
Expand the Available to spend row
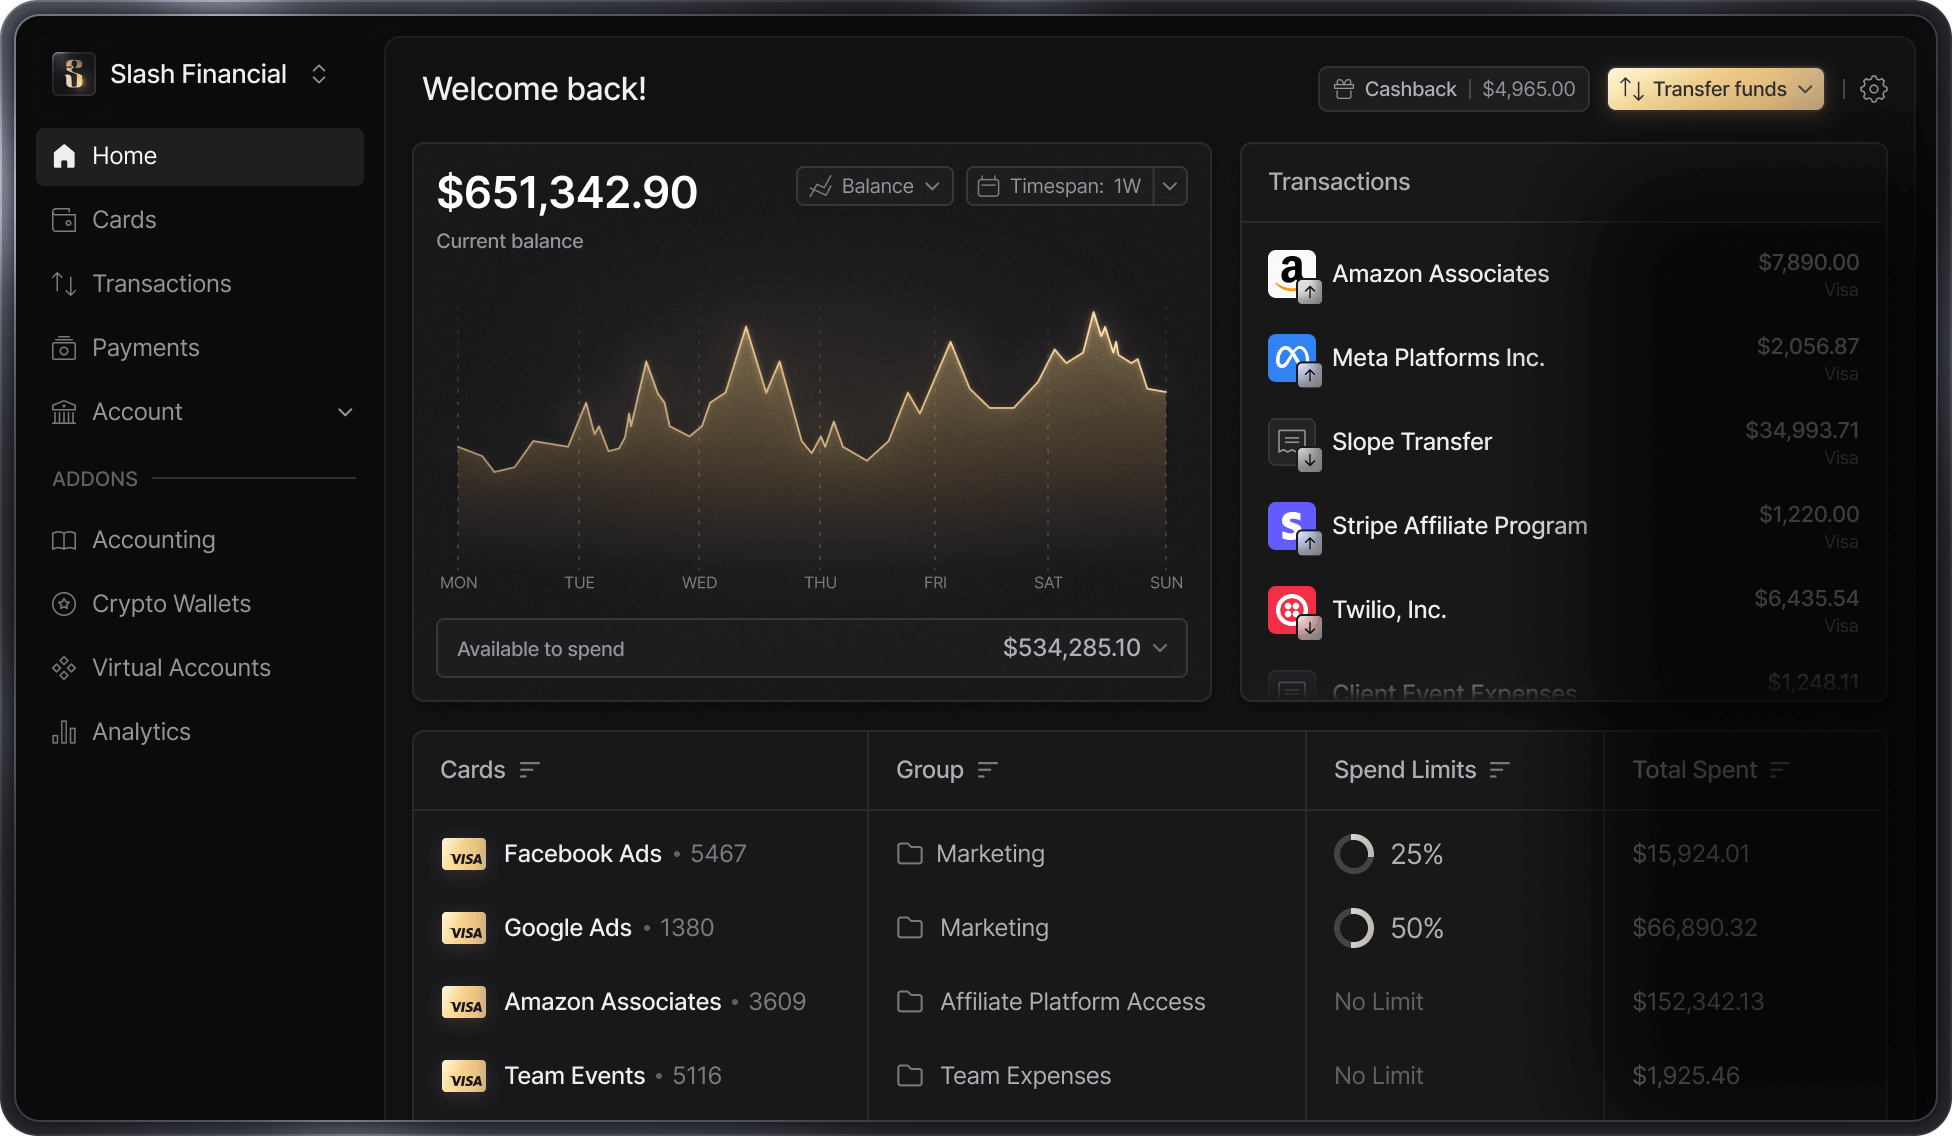1160,648
